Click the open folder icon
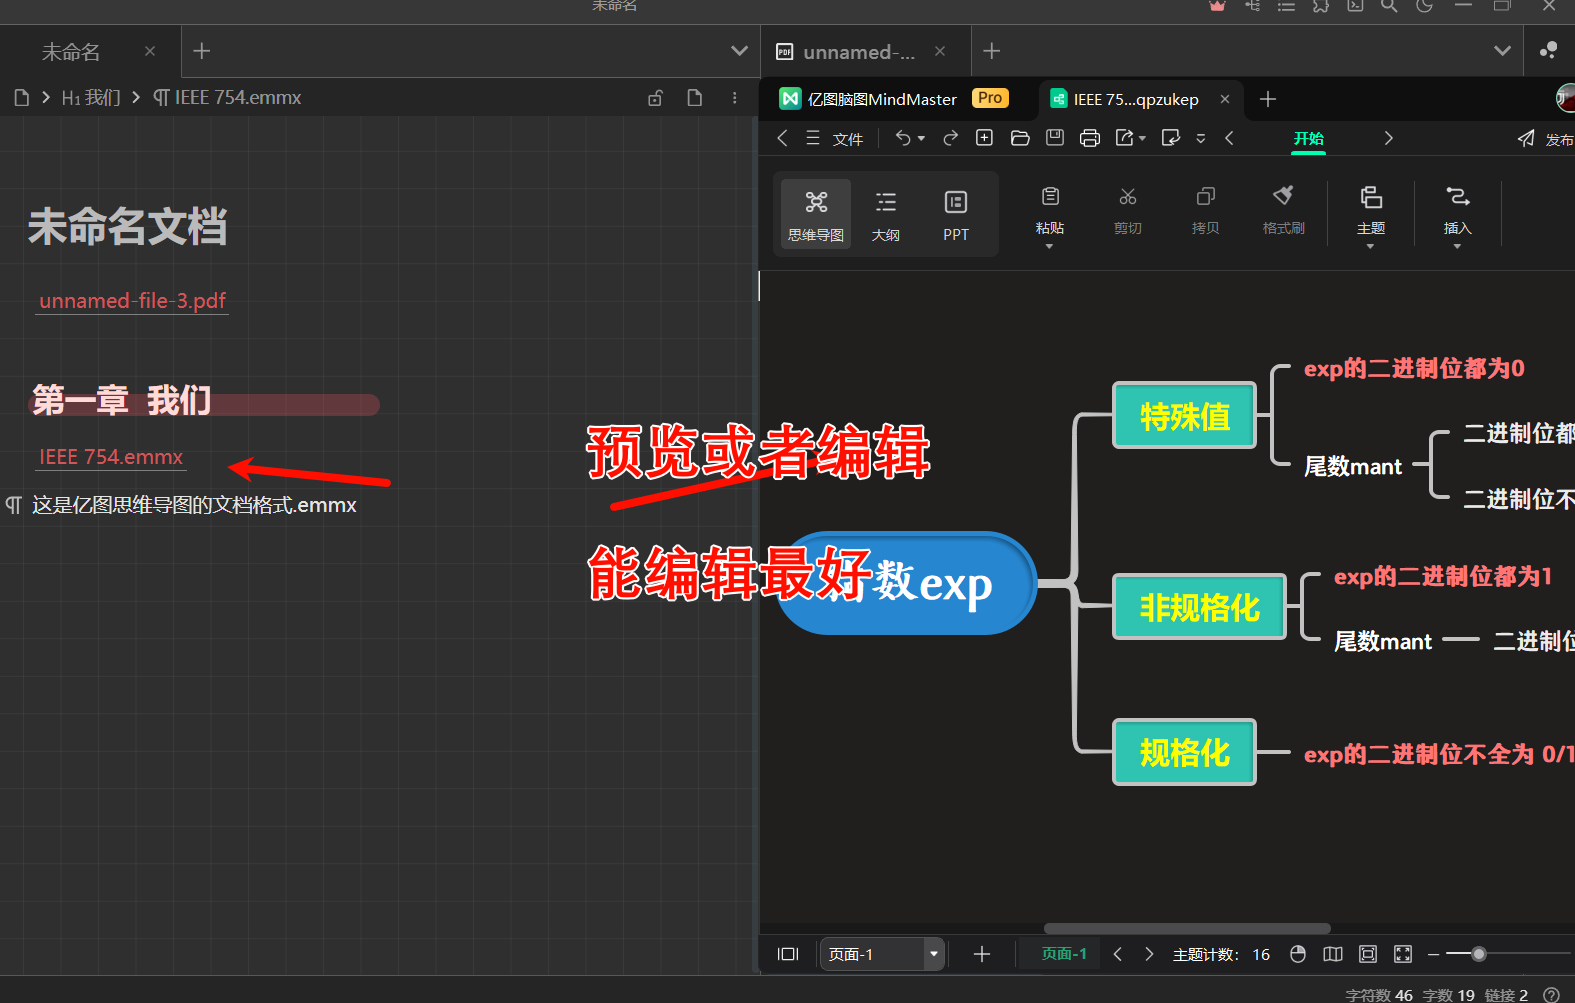The height and width of the screenshot is (1003, 1575). click(1020, 138)
